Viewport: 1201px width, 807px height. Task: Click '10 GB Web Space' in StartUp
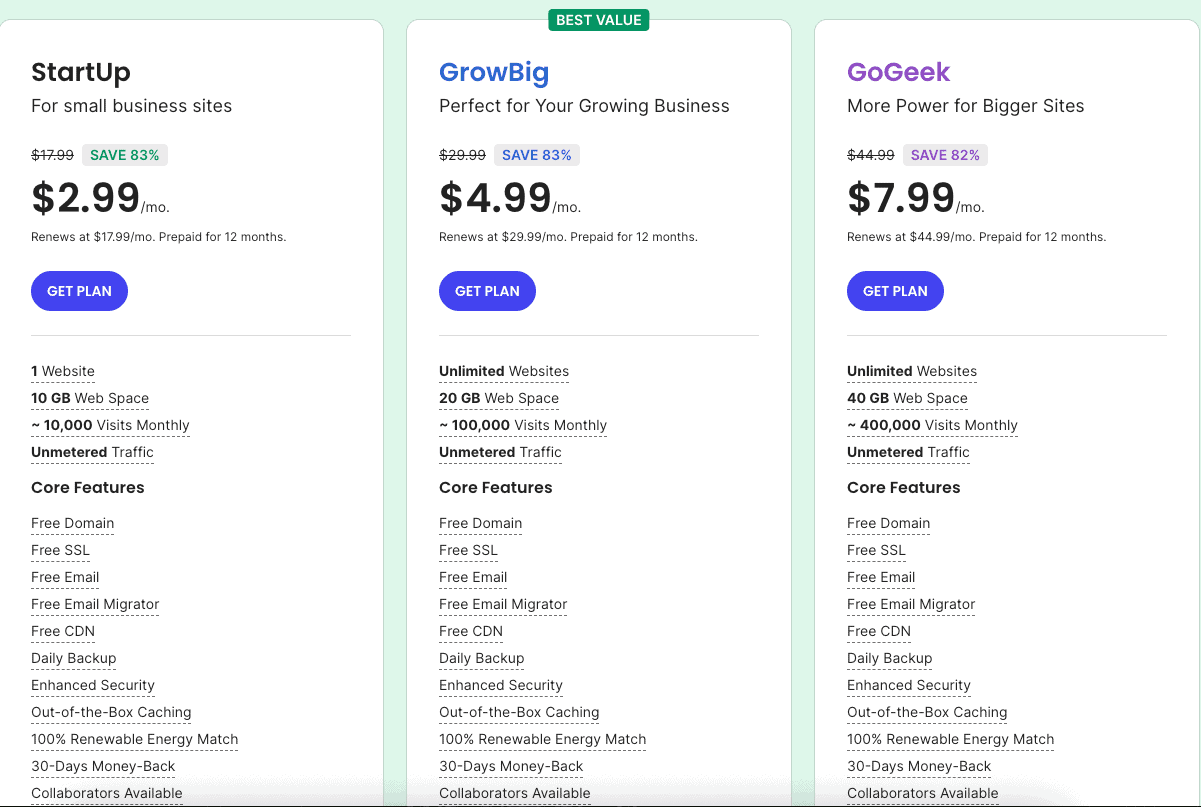point(90,398)
